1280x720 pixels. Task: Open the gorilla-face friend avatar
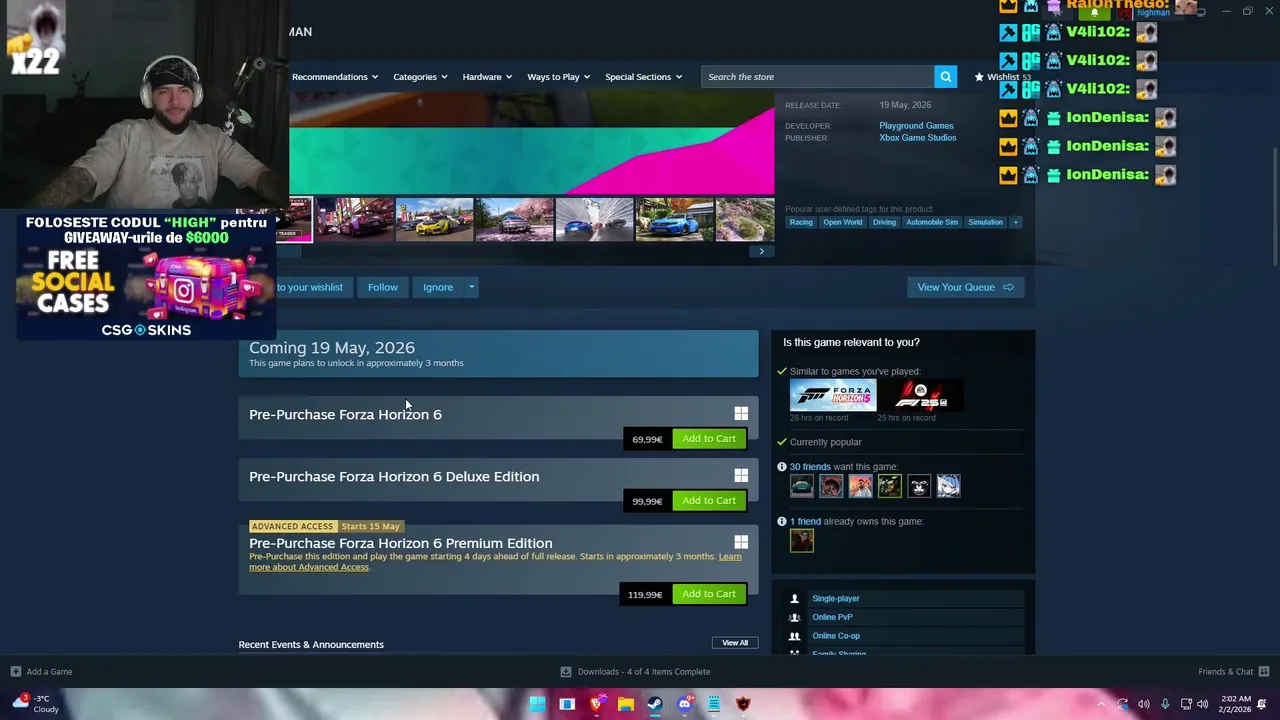point(919,486)
